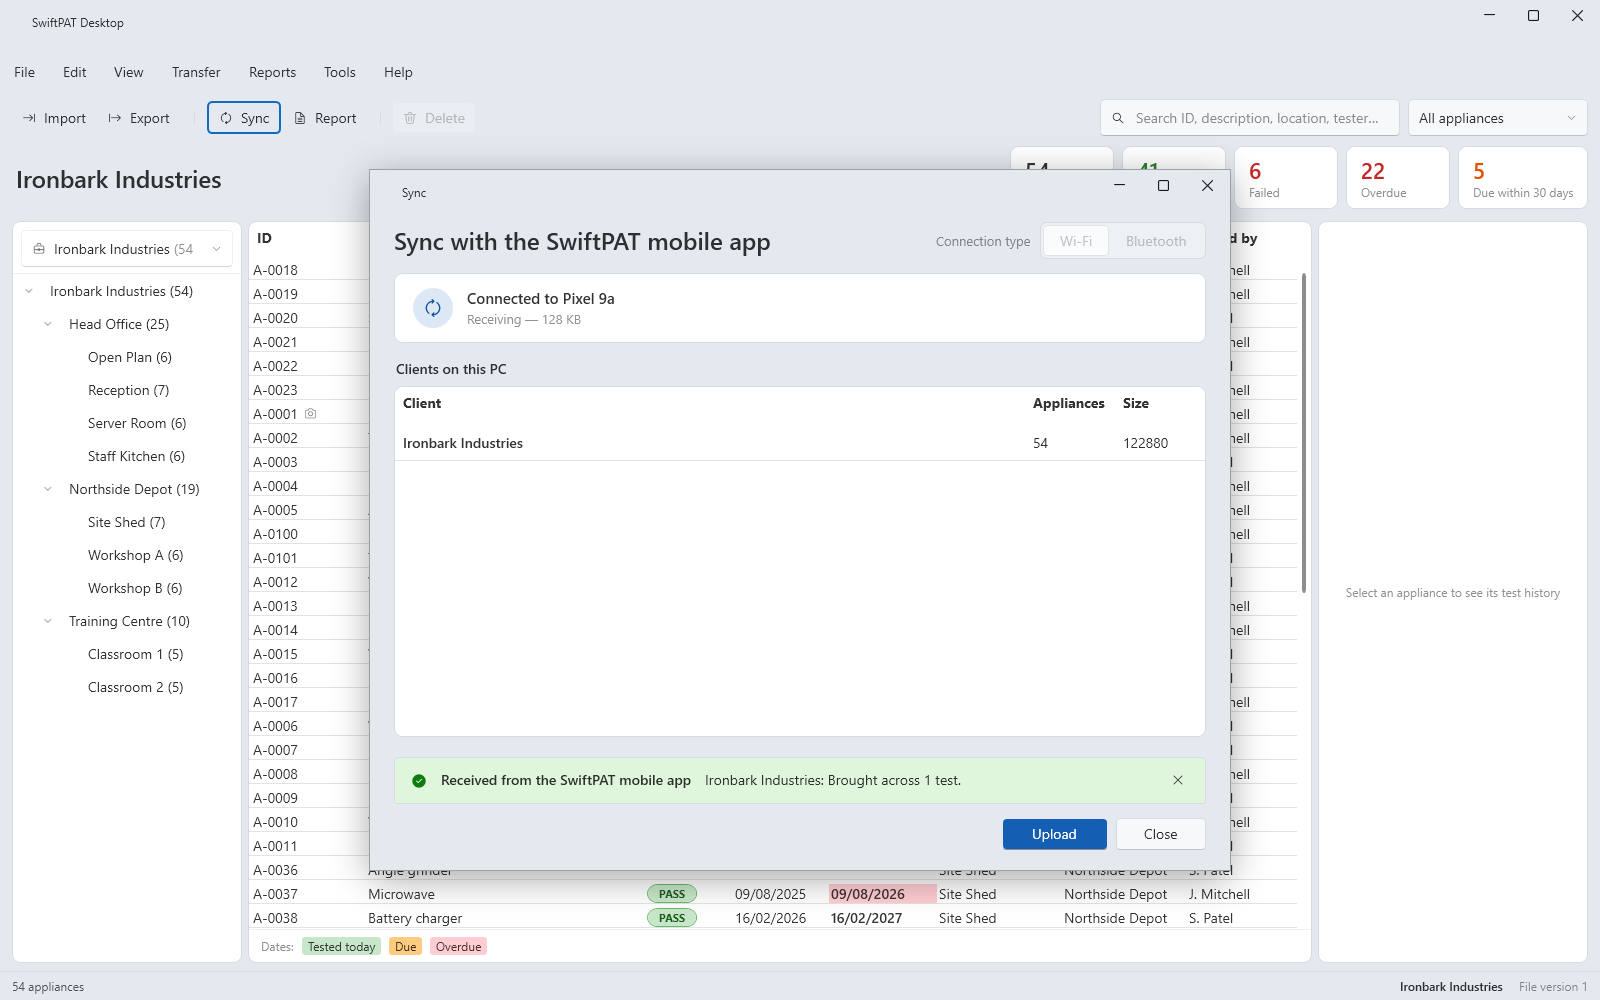Collapse the Northside Depot tree node
The image size is (1600, 1000).
(48, 489)
